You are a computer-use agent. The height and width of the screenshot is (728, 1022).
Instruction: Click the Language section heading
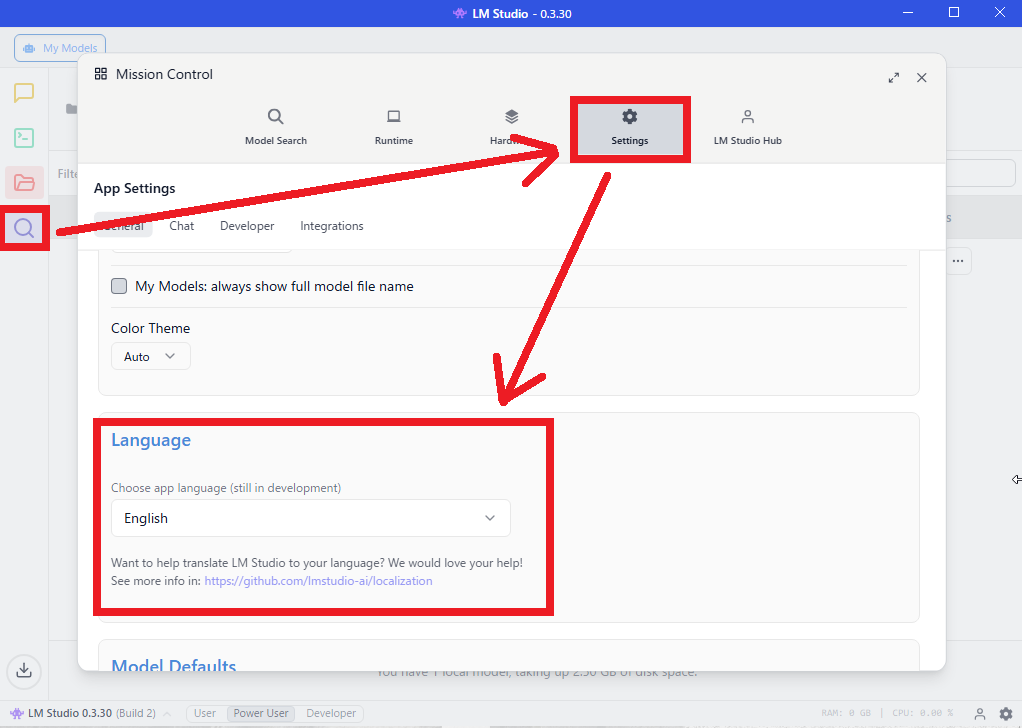coord(151,440)
